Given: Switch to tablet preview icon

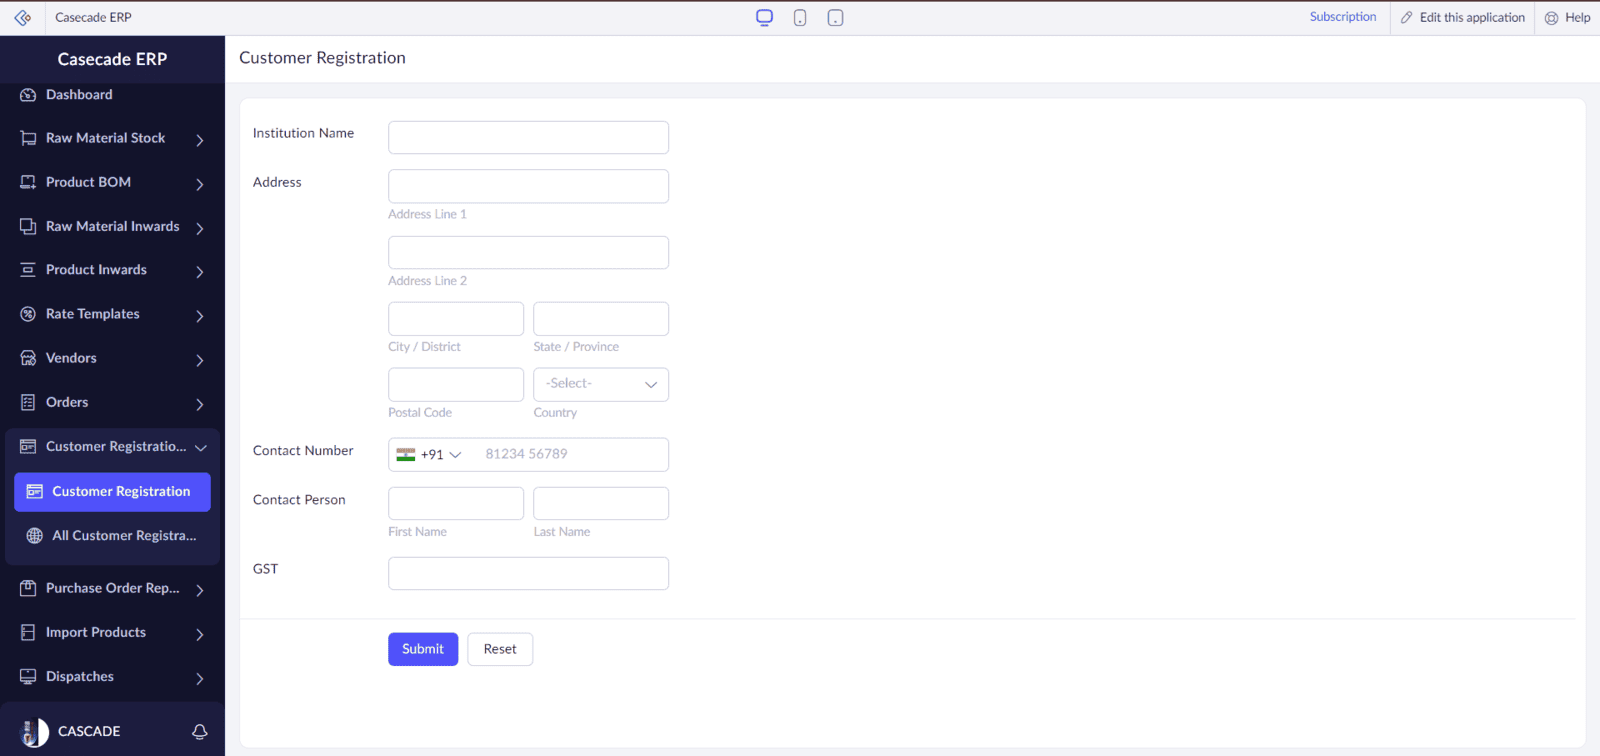Looking at the screenshot, I should 836,18.
